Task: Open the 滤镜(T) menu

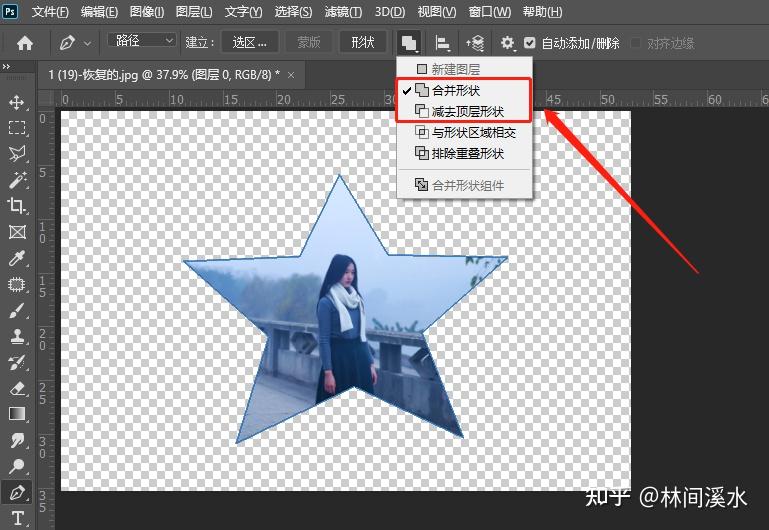Action: pyautogui.click(x=343, y=12)
